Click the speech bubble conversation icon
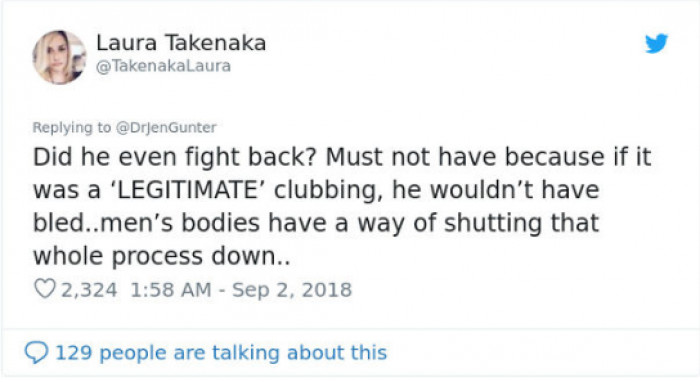Screen dimensions: 700x382 (x=36, y=352)
